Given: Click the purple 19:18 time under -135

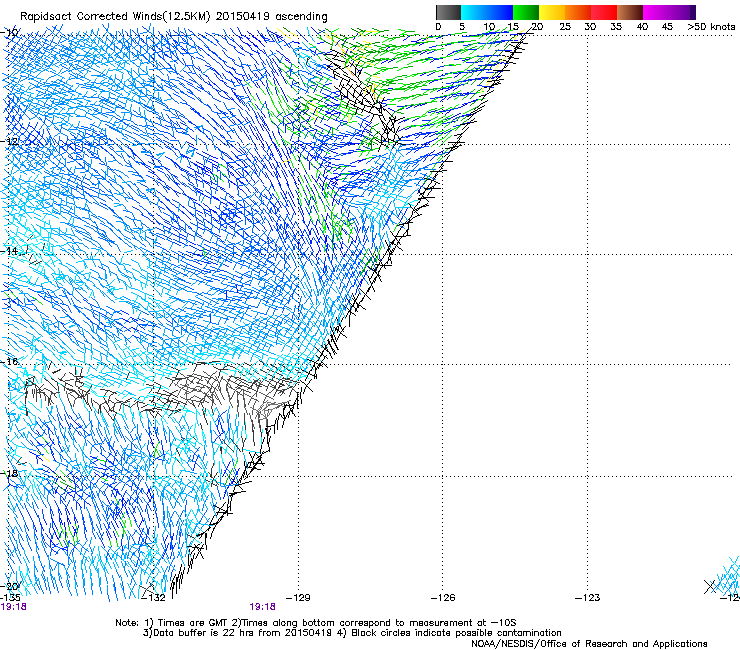Looking at the screenshot, I should point(13,607).
